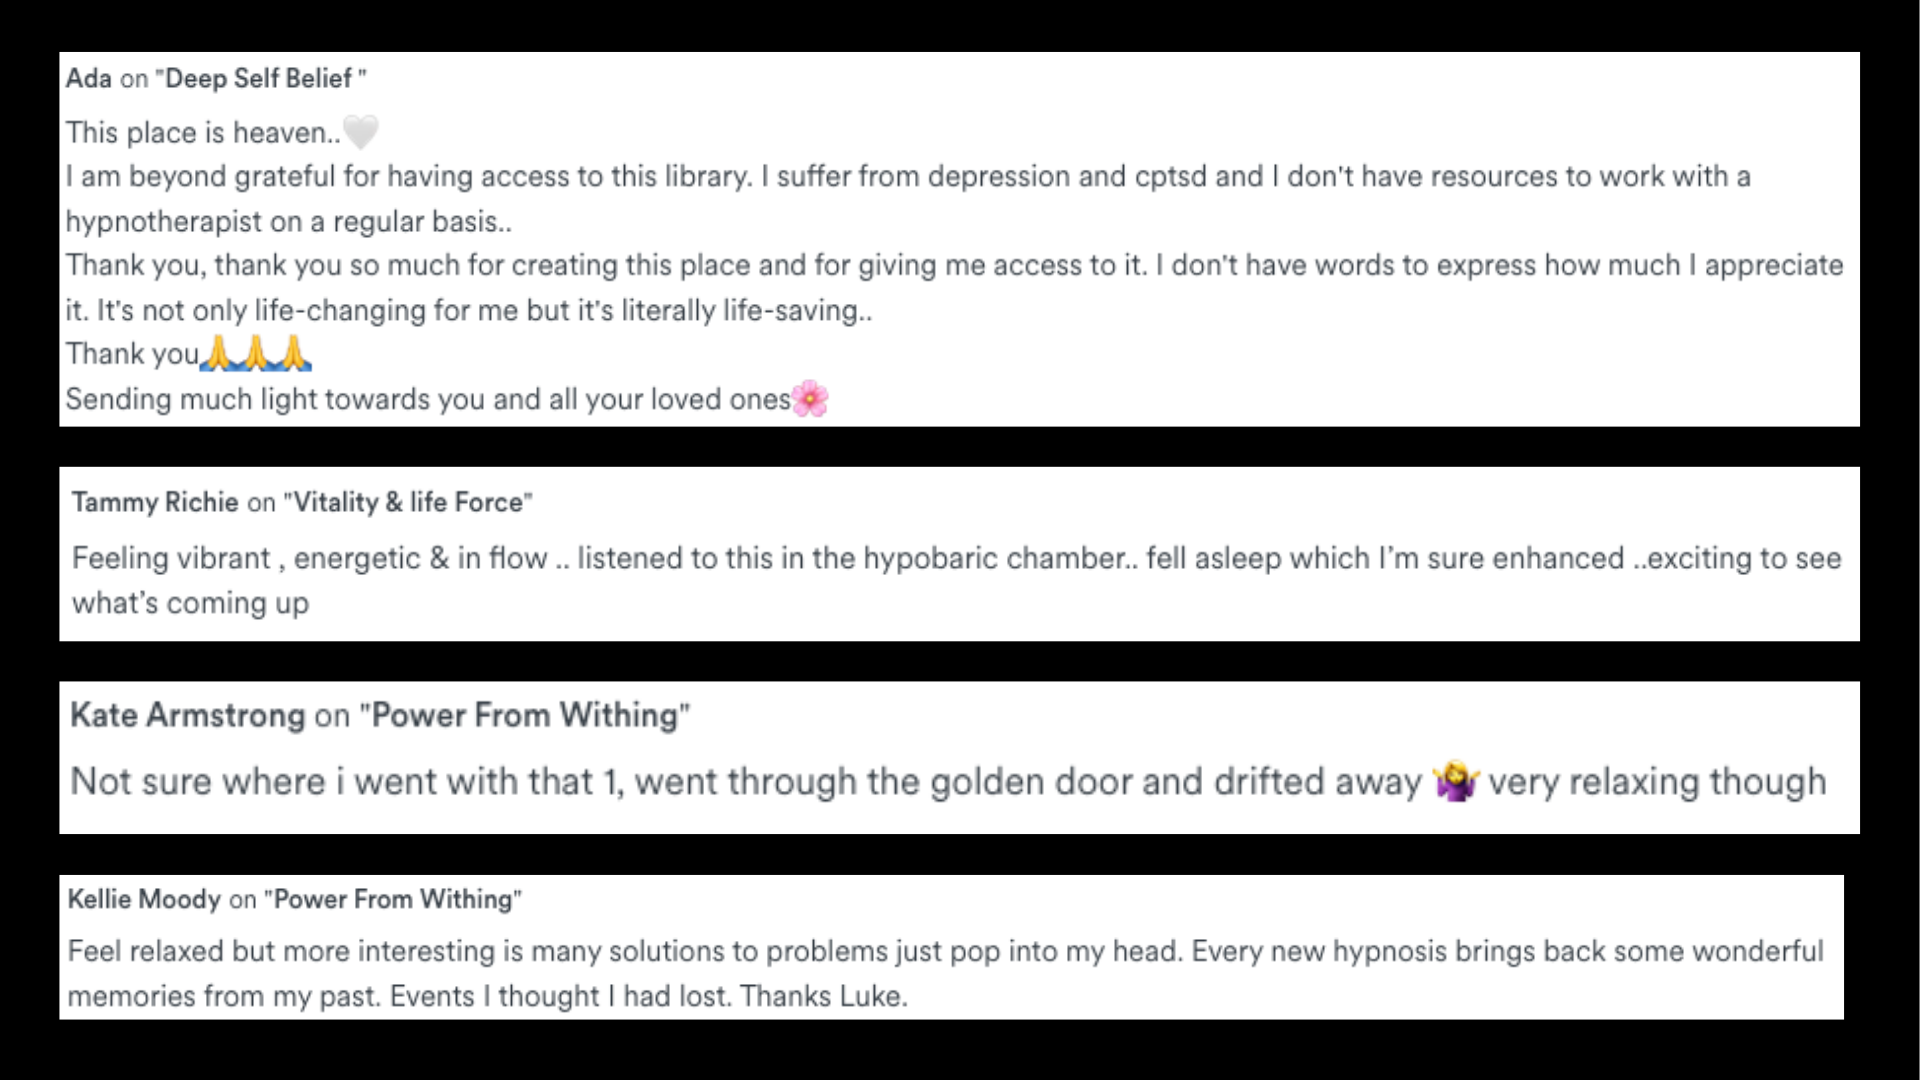Click the white heart emoji after "heaven.."
Viewport: 1920px width, 1080px height.
[x=361, y=132]
